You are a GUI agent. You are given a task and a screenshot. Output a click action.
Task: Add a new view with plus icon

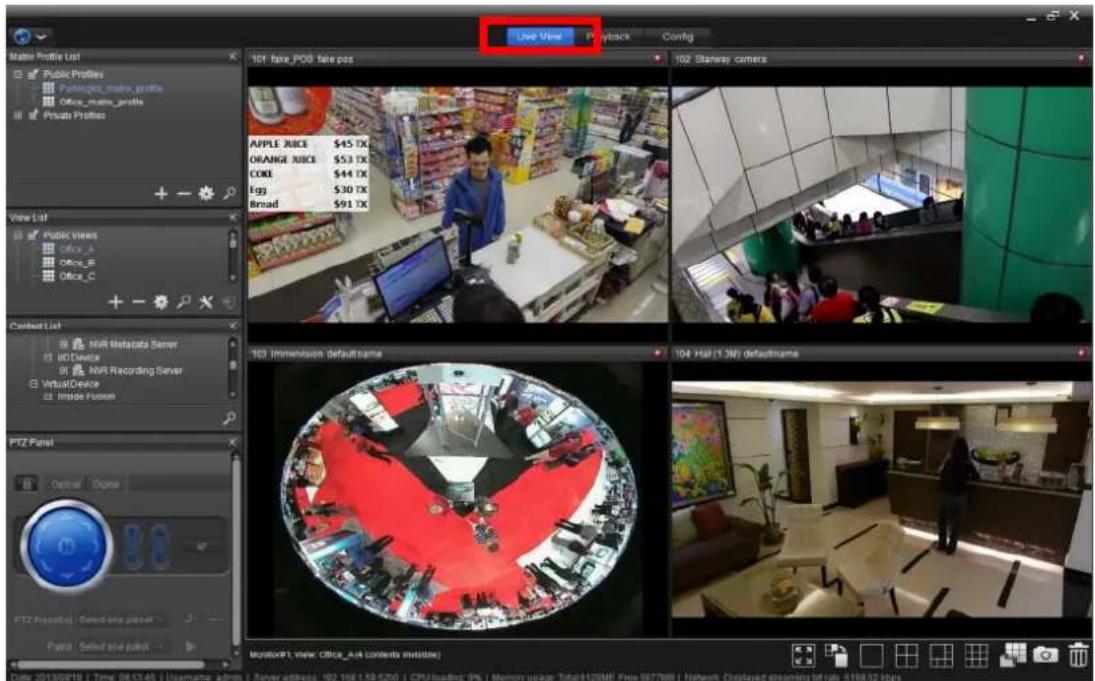click(116, 302)
